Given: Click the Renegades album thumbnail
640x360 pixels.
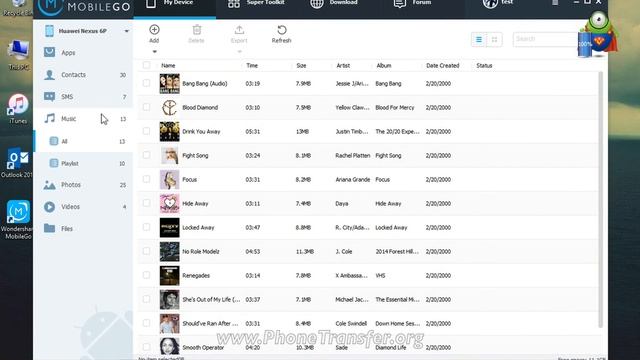Looking at the screenshot, I should [169, 276].
